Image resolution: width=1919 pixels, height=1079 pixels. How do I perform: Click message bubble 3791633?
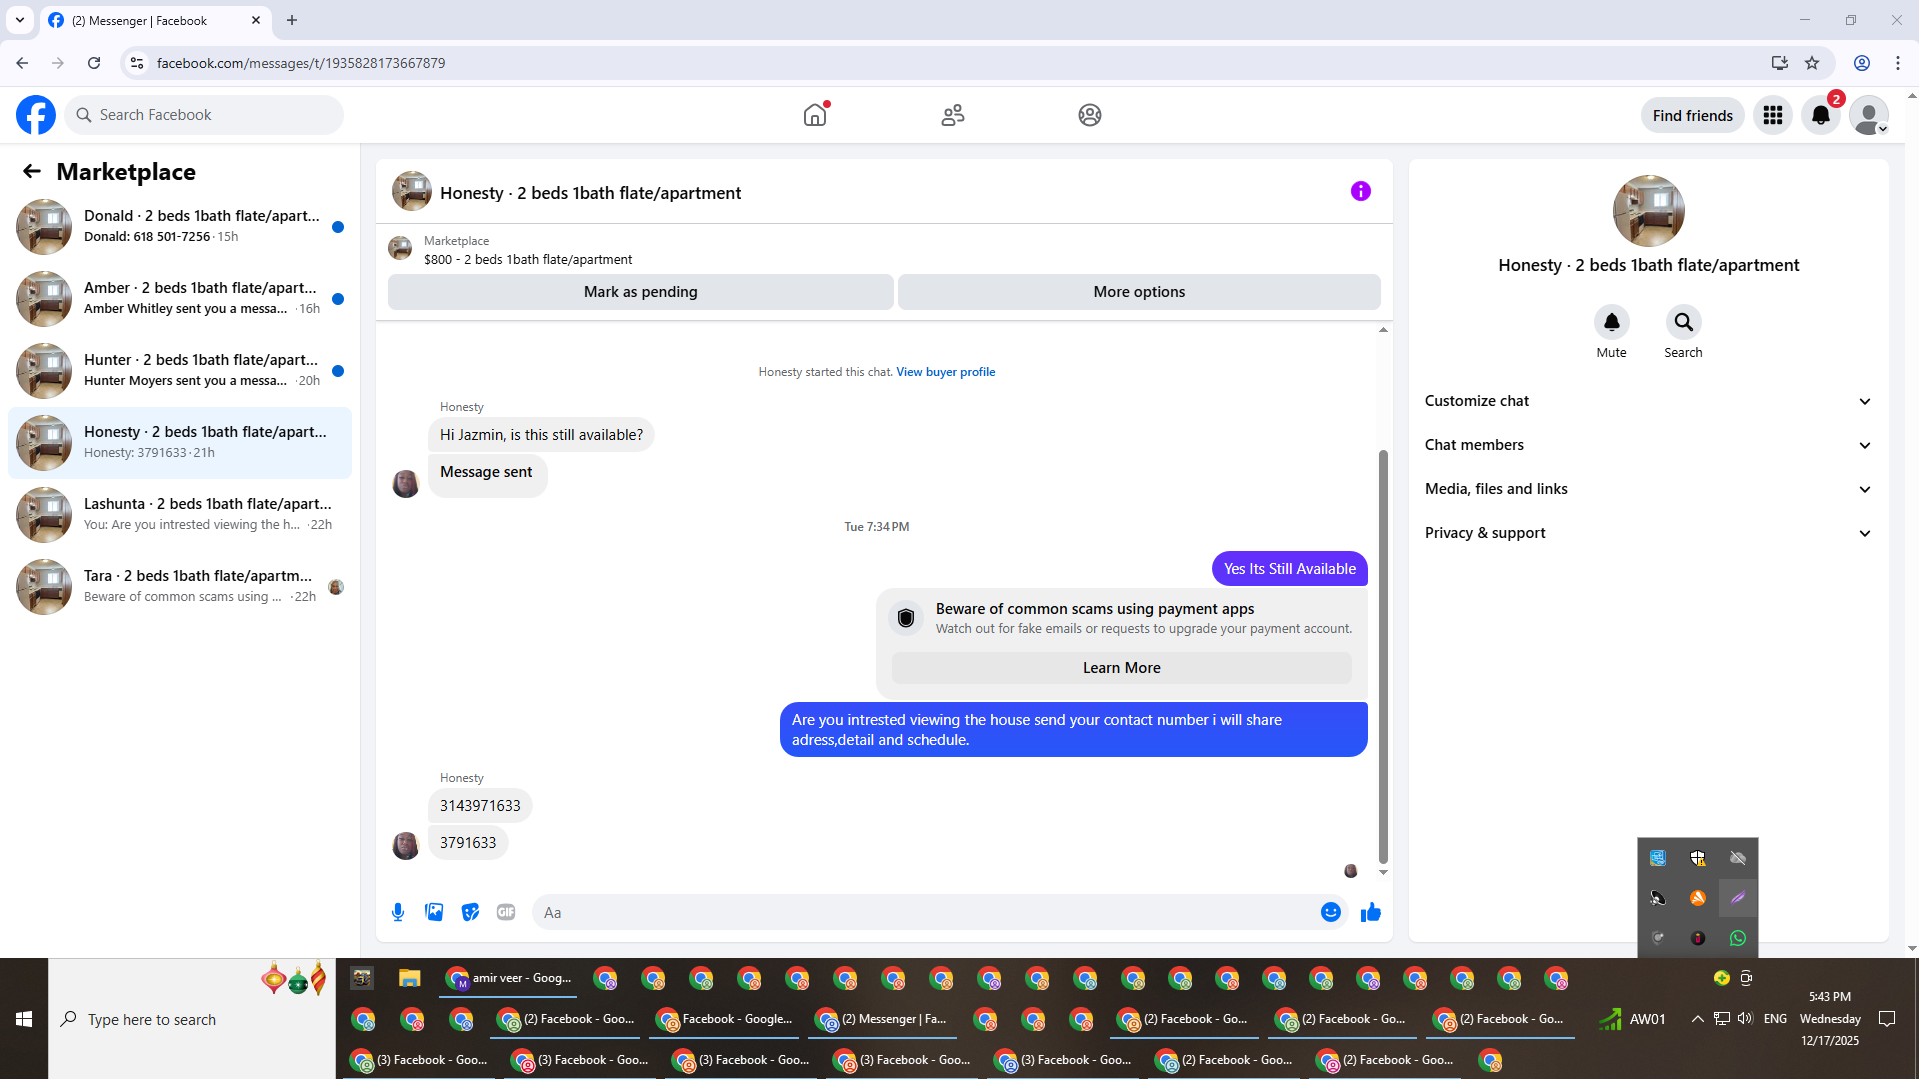(468, 843)
